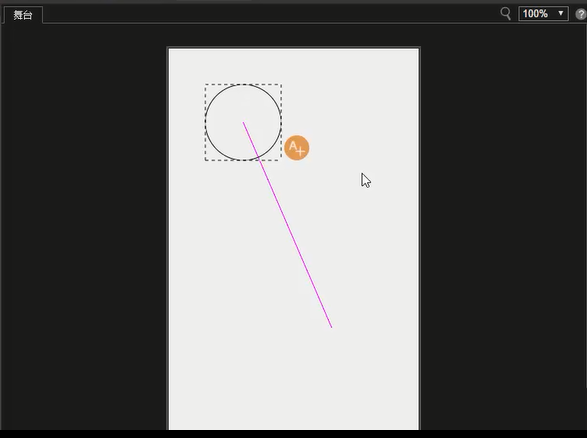Click the bottom-left corner of dashed selection box
The width and height of the screenshot is (587, 438).
pos(205,160)
